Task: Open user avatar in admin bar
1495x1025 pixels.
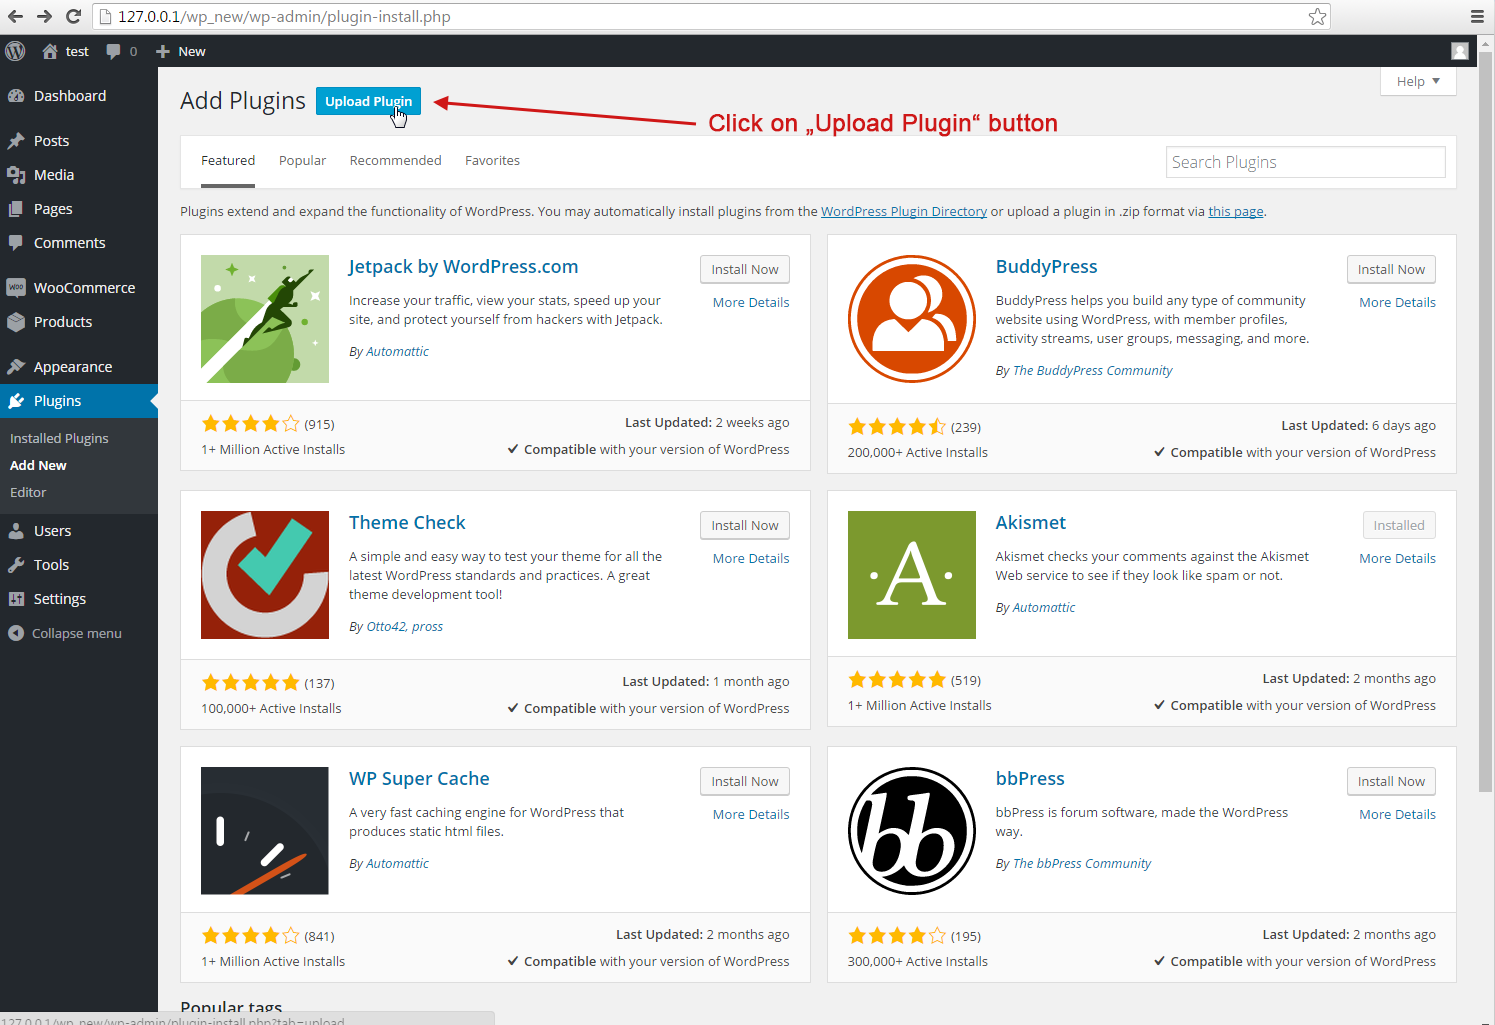Action: pyautogui.click(x=1460, y=51)
